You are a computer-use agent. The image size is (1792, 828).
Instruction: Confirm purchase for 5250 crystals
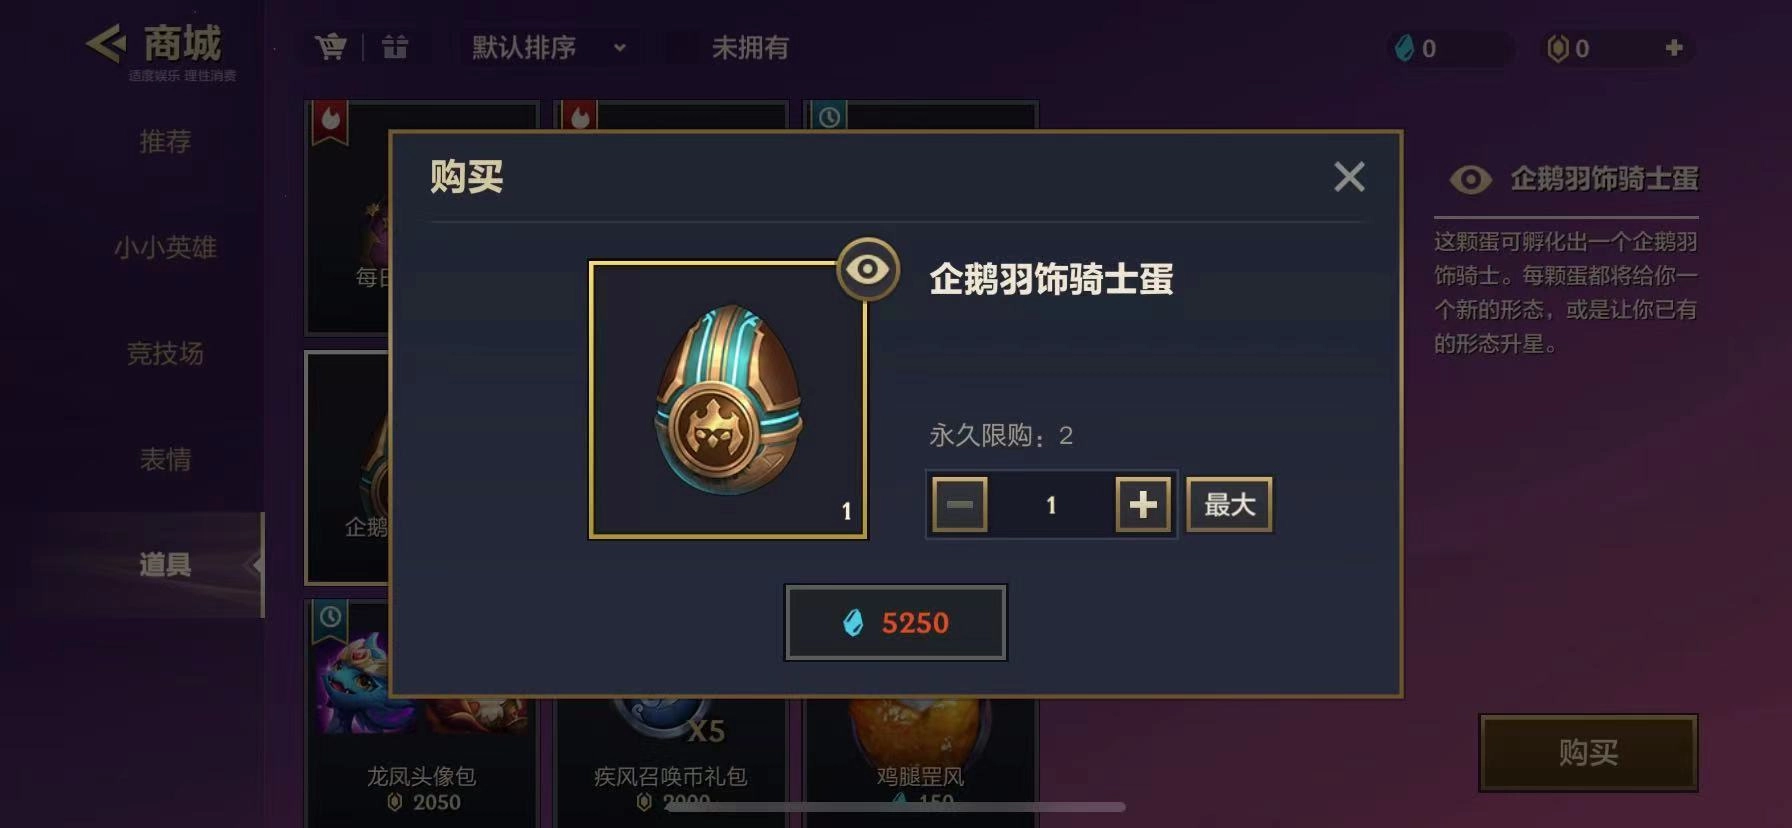click(x=895, y=623)
